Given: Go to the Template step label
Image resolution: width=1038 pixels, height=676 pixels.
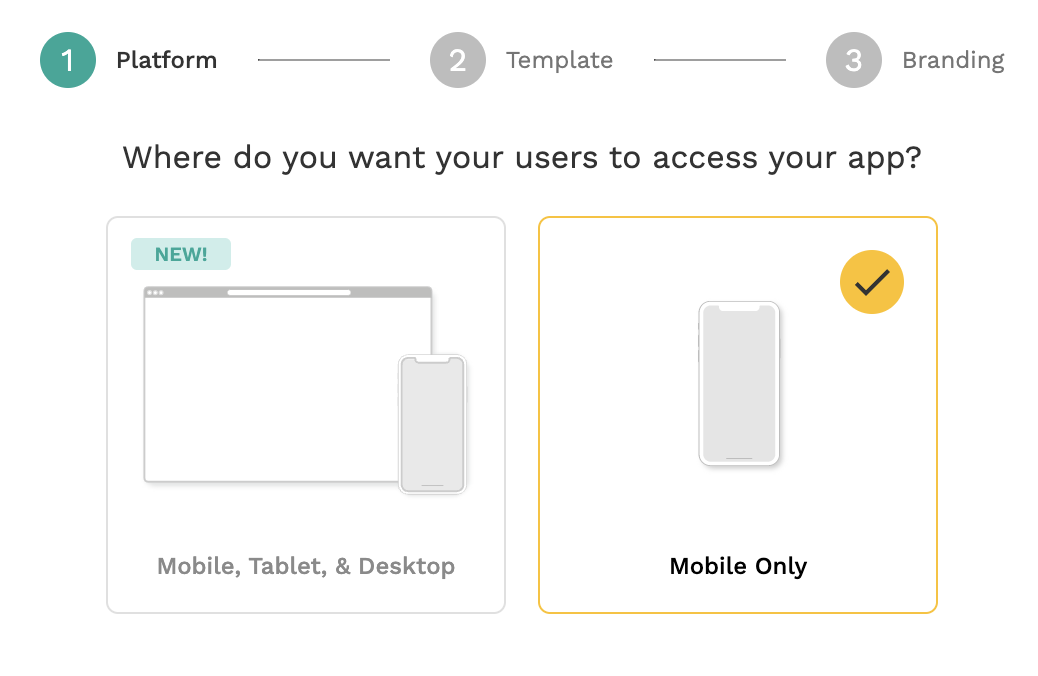Looking at the screenshot, I should pyautogui.click(x=559, y=60).
